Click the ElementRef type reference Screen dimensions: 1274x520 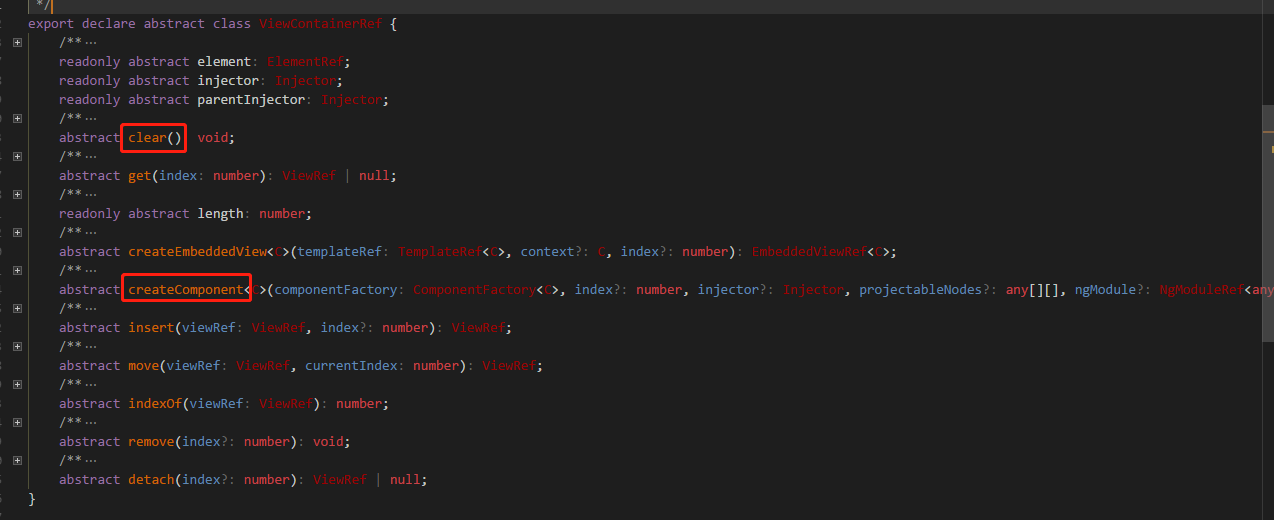pyautogui.click(x=305, y=62)
